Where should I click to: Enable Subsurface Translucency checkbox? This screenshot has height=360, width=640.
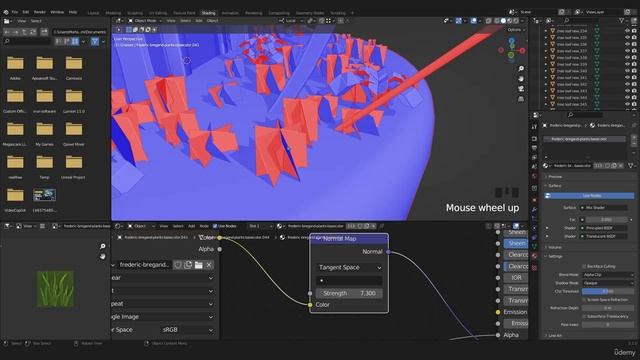584,316
